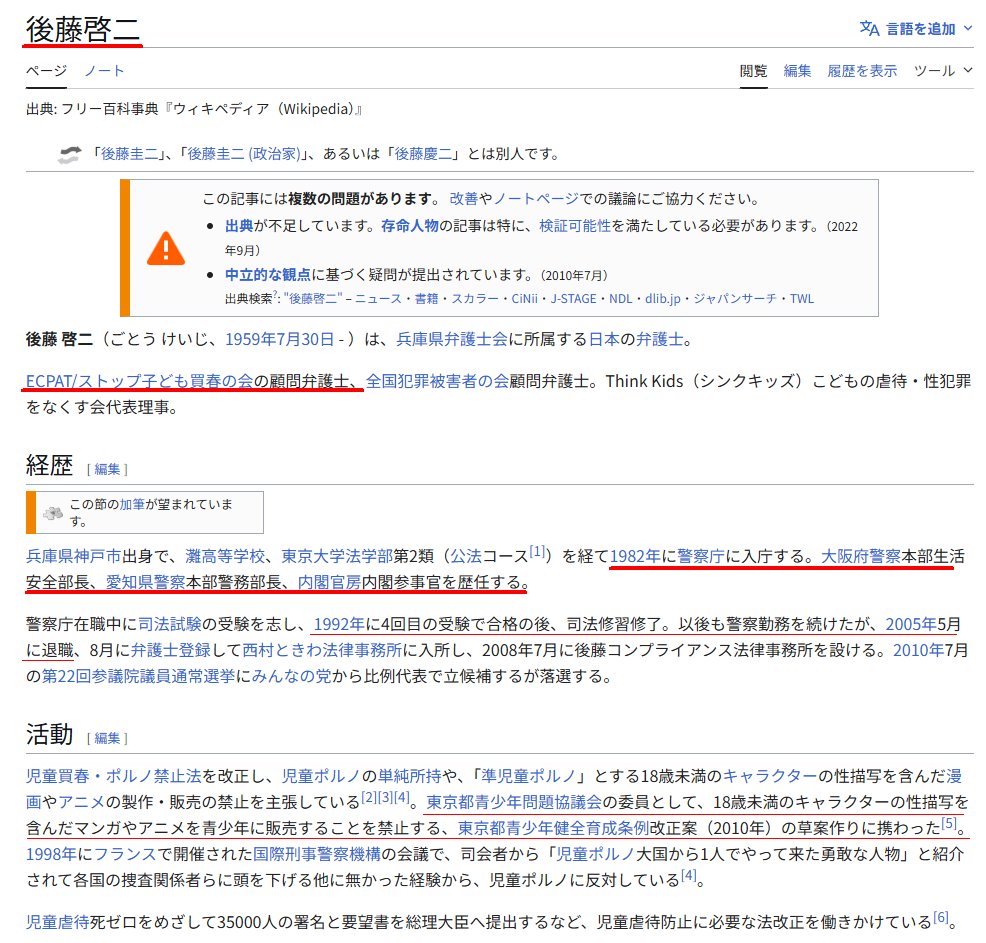Open the 兵庫県弁護士会 link
This screenshot has height=943, width=986.
click(451, 340)
